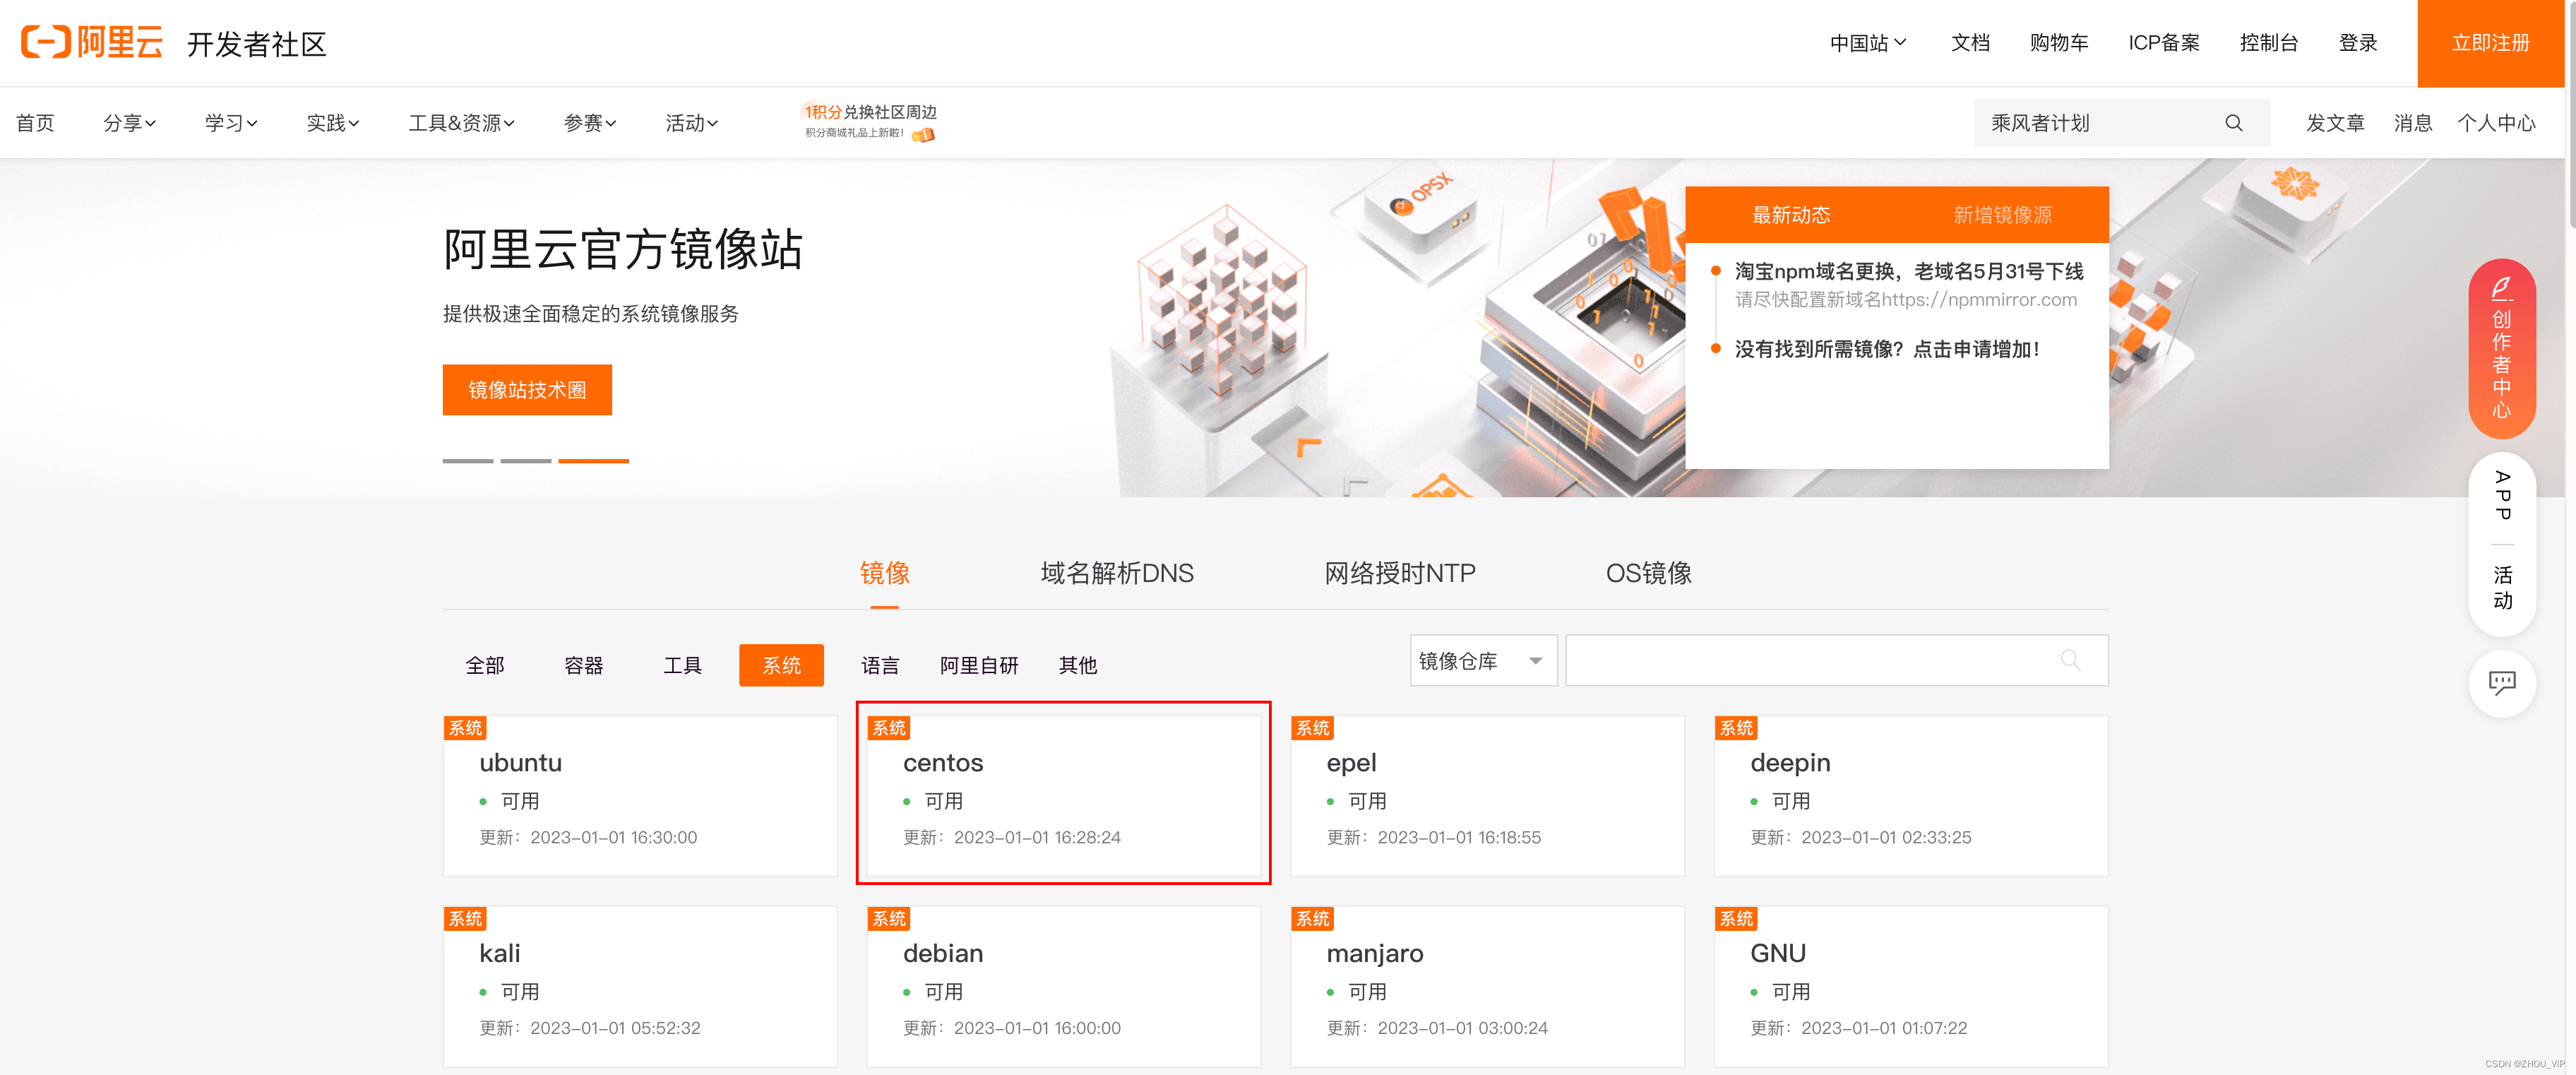
Task: Open the epel mirror card
Action: tap(1487, 796)
